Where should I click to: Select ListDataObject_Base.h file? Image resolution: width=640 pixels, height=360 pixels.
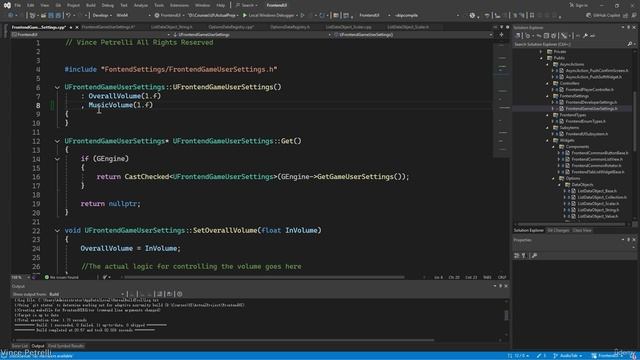[x=597, y=191]
